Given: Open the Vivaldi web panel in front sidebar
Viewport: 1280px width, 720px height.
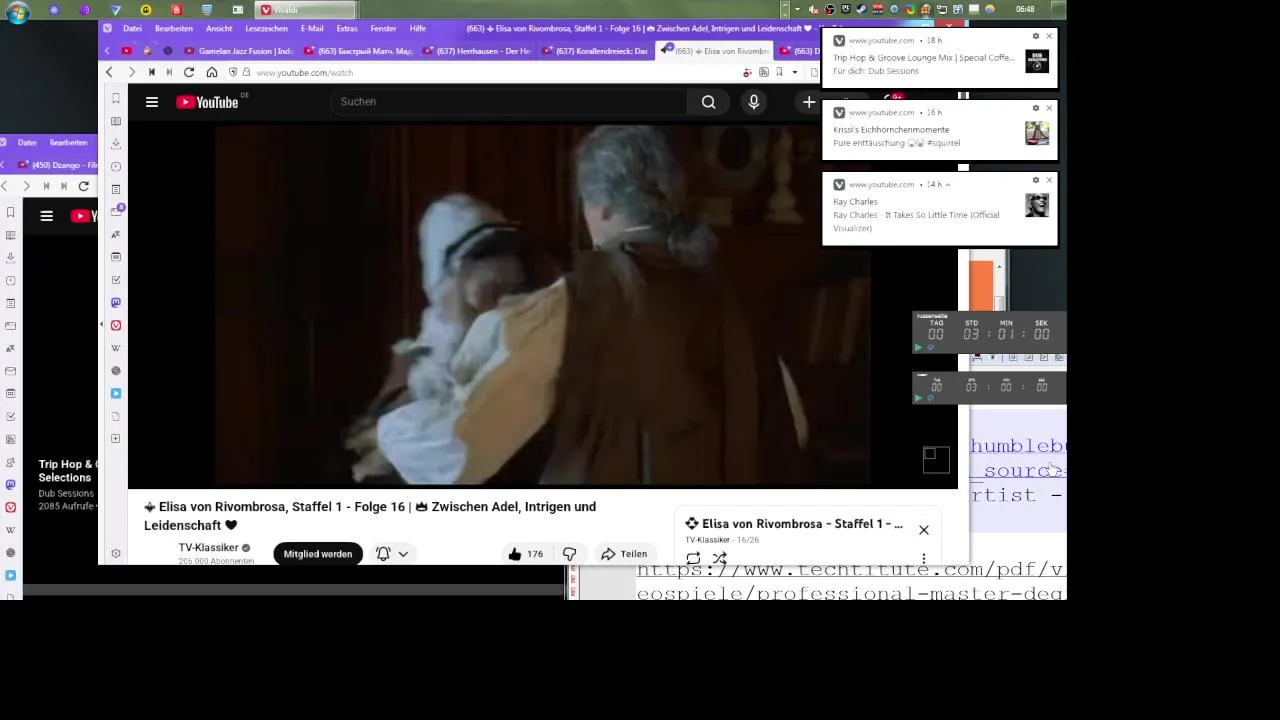Looking at the screenshot, I should tap(116, 325).
